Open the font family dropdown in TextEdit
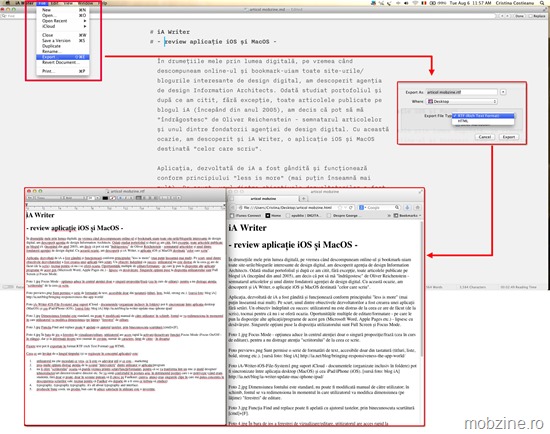Screen dimensions: 550x434 (x=48, y=198)
